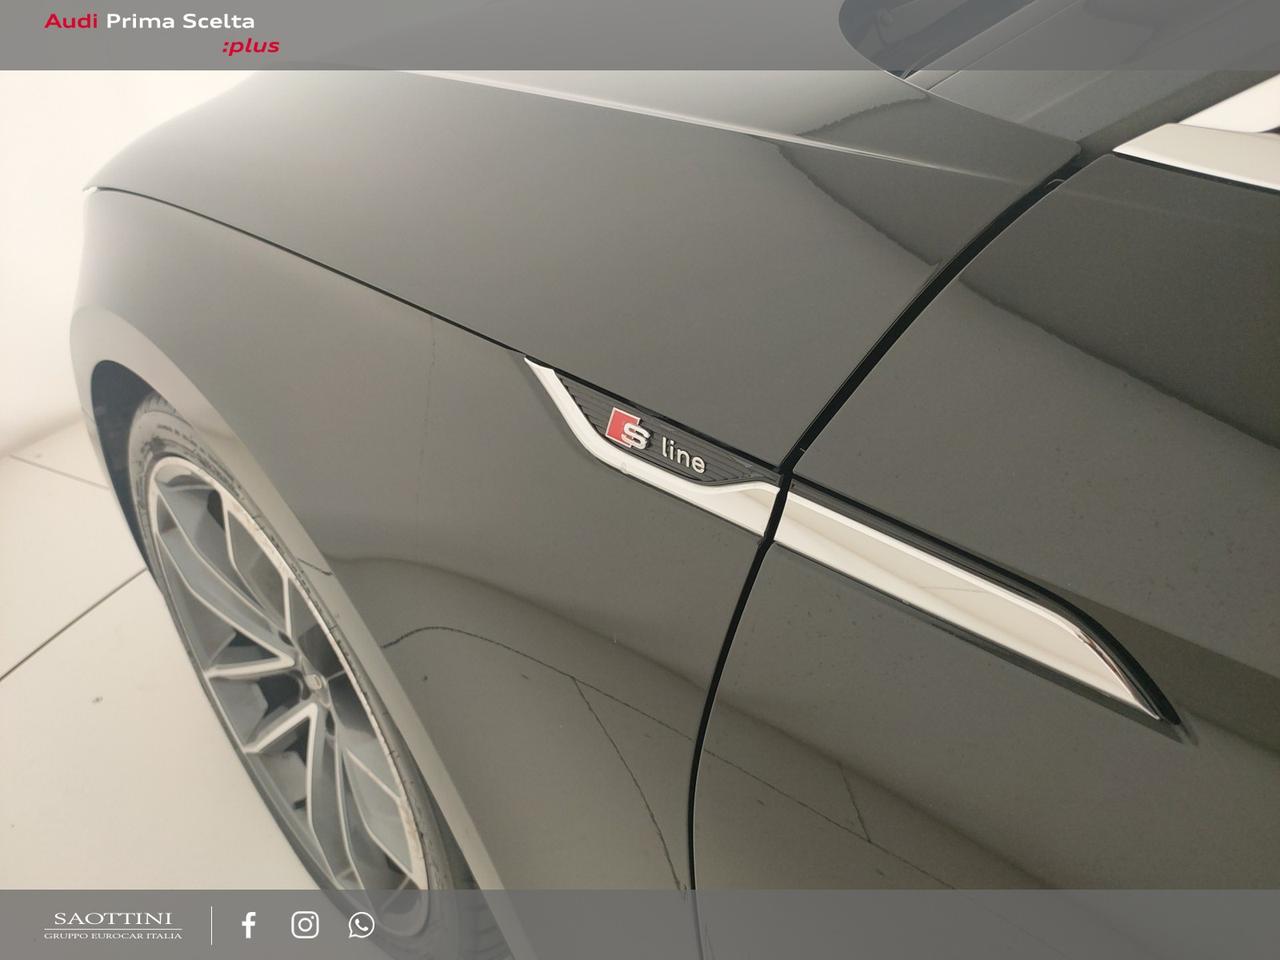
Task: Select the S line fender badge
Action: tap(650, 442)
